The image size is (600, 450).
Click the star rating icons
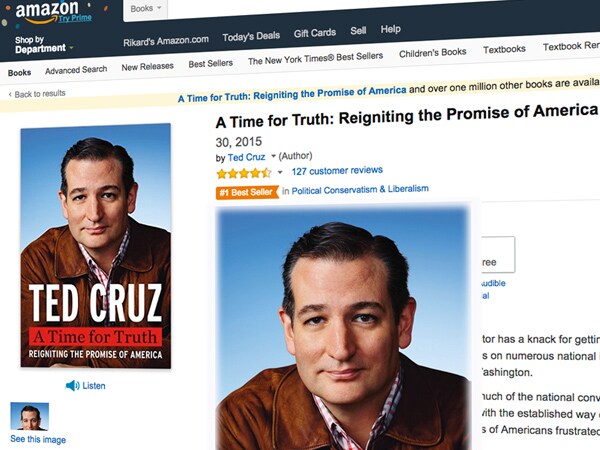point(244,174)
